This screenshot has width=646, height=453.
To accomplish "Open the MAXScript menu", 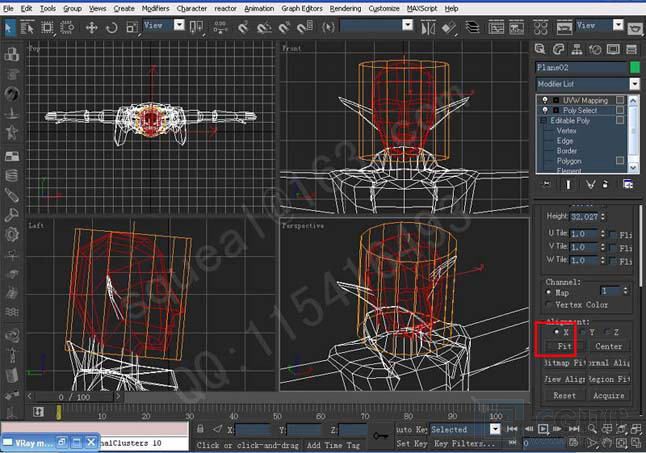I will coord(422,8).
